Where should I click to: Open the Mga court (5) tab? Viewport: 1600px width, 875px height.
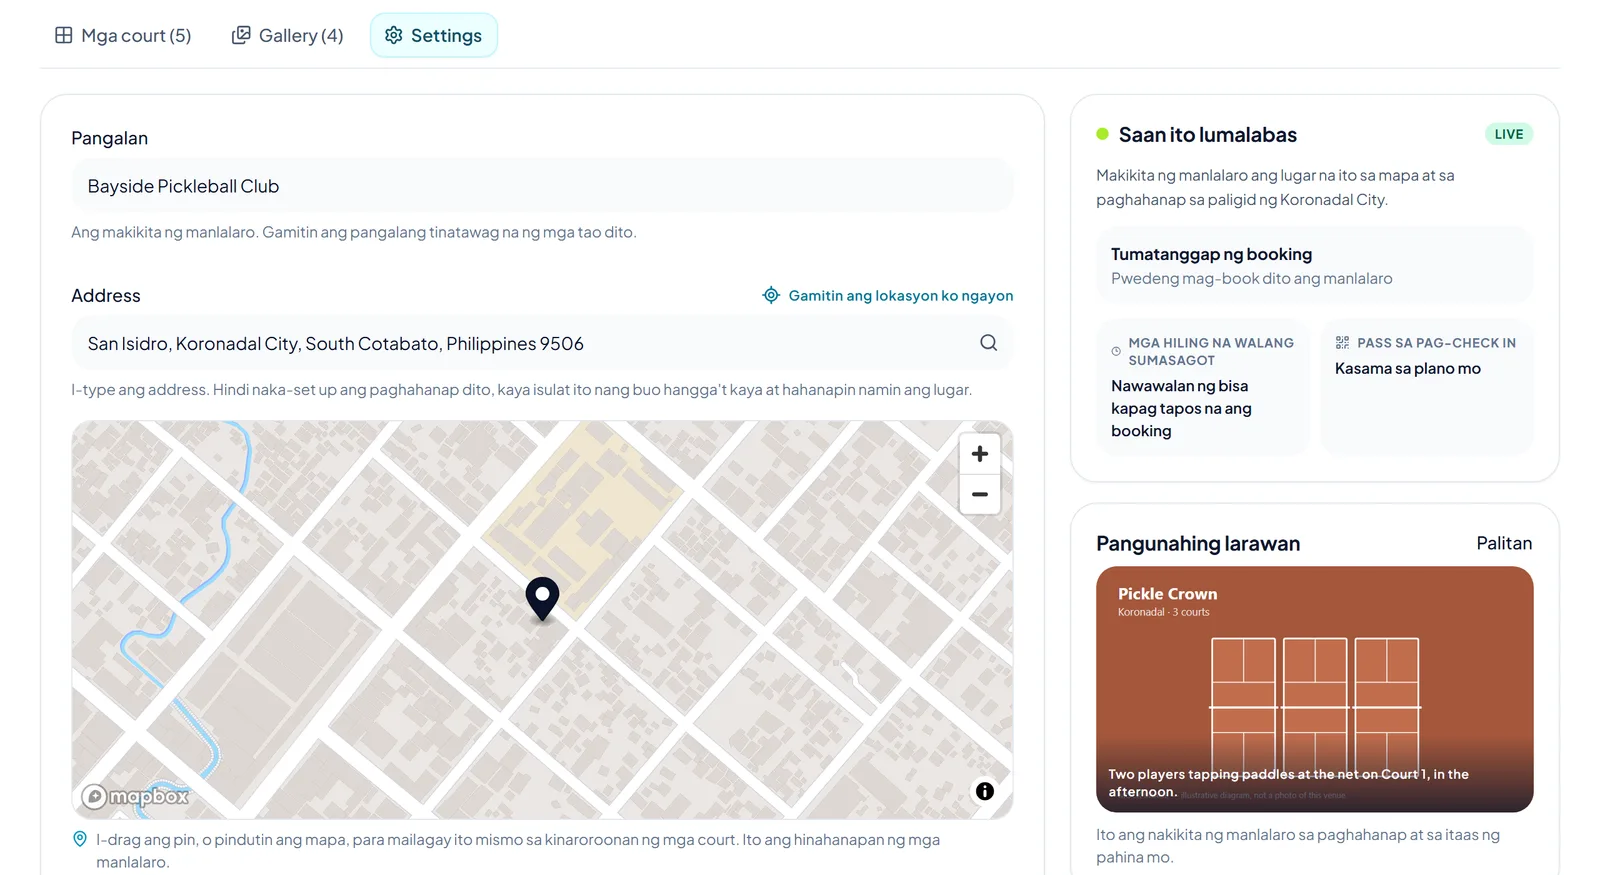click(123, 36)
